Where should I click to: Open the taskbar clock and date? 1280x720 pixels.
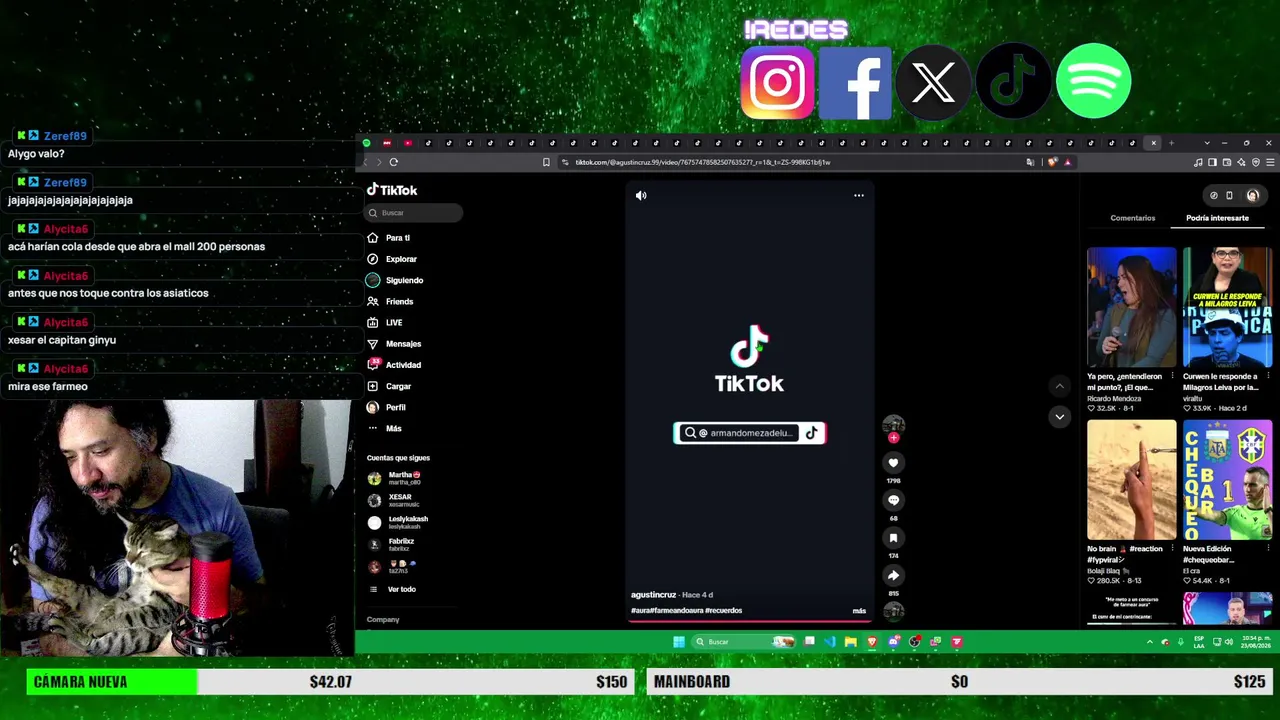click(x=1255, y=642)
